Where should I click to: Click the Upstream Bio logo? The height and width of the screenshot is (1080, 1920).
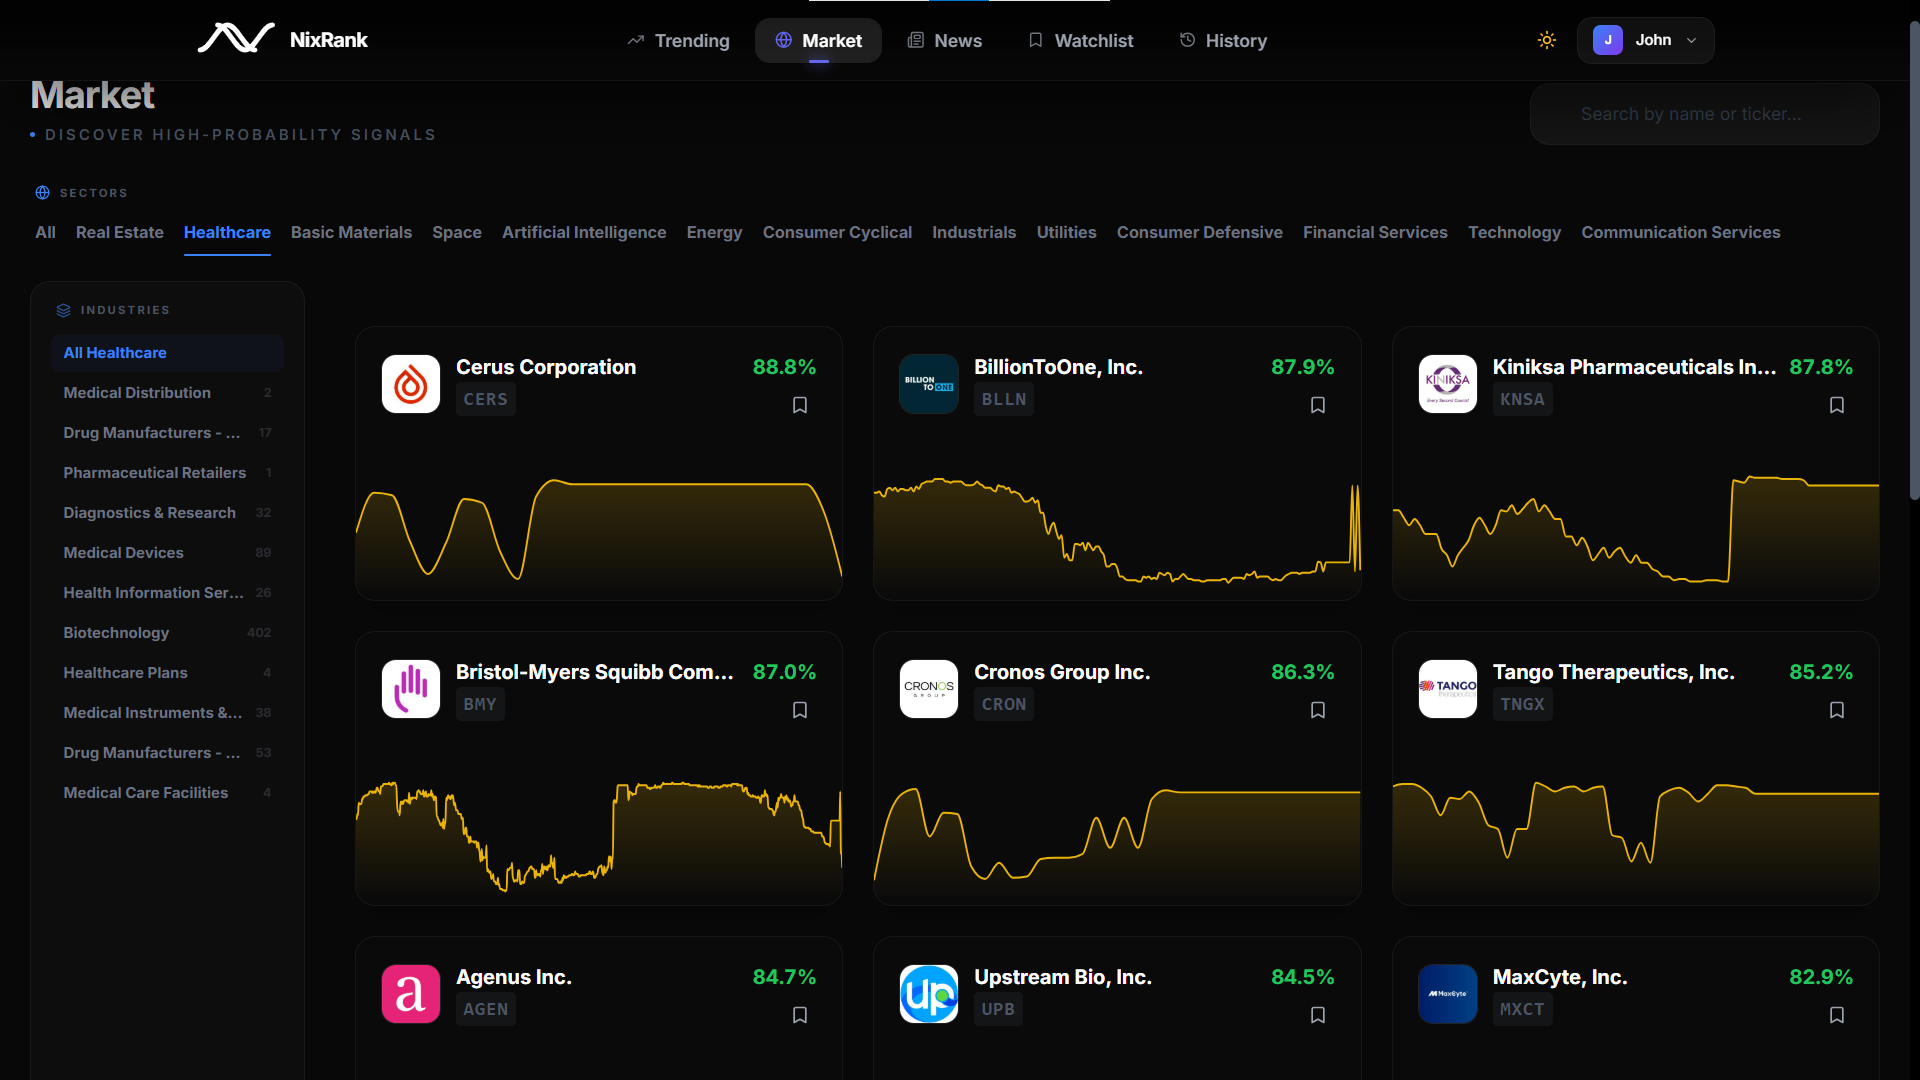coord(929,994)
